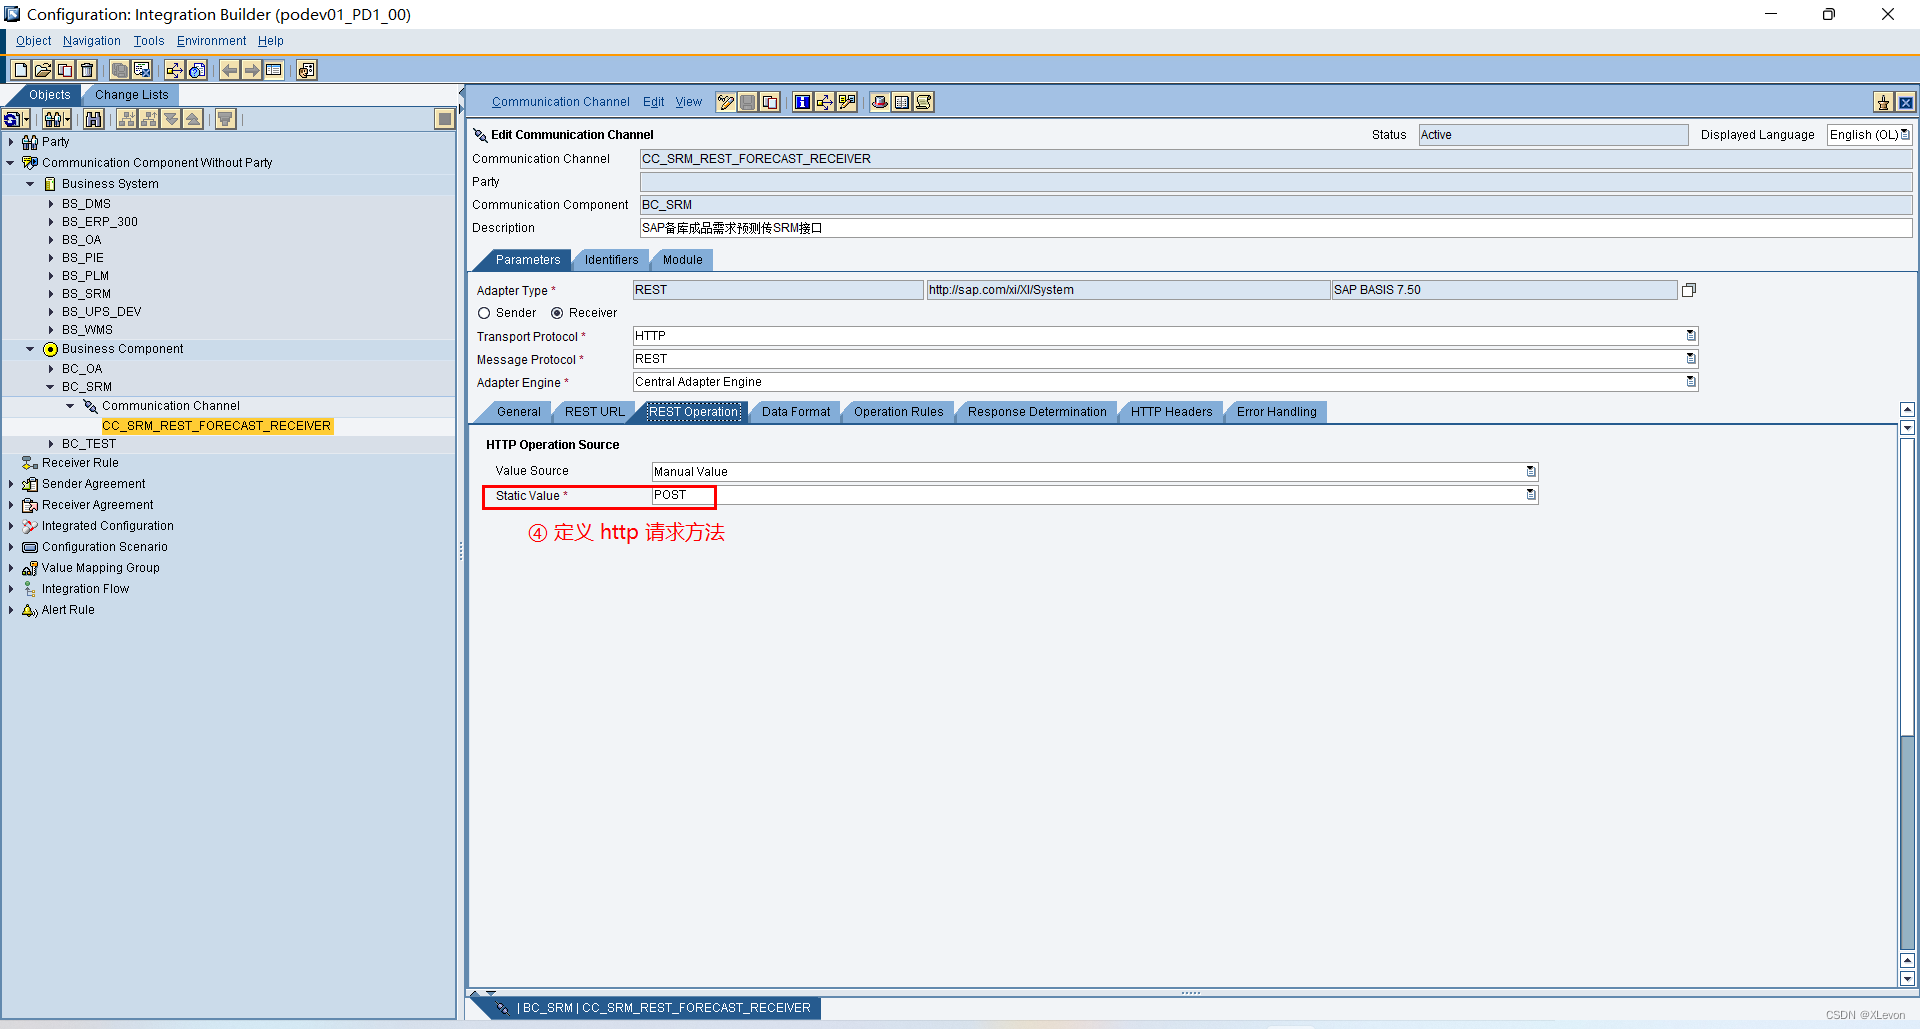Image resolution: width=1920 pixels, height=1029 pixels.
Task: Open the Transport Protocol dropdown
Action: pyautogui.click(x=1691, y=336)
